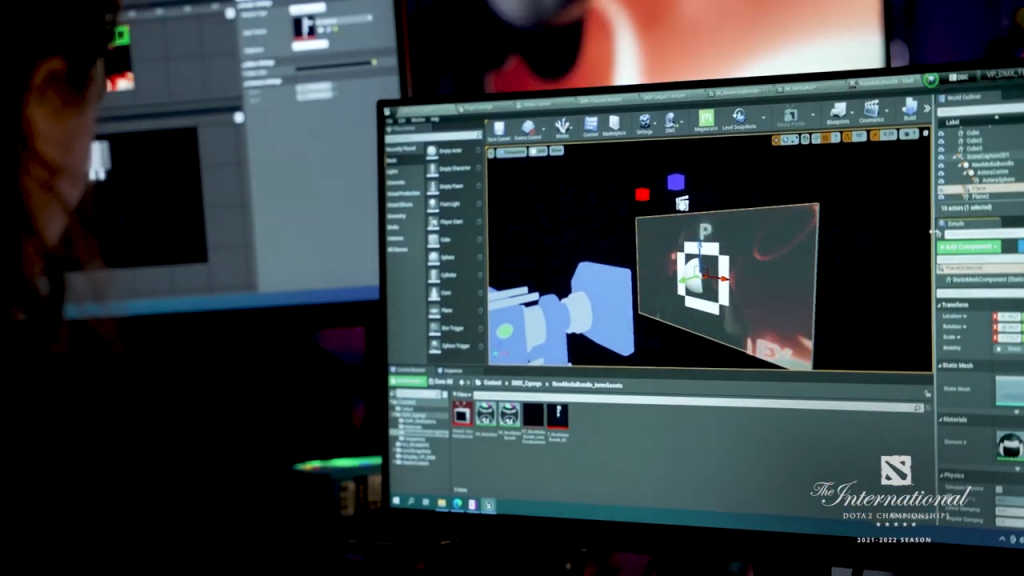The image size is (1024, 576).
Task: Switch to the World Outliner tab
Action: pyautogui.click(x=962, y=97)
